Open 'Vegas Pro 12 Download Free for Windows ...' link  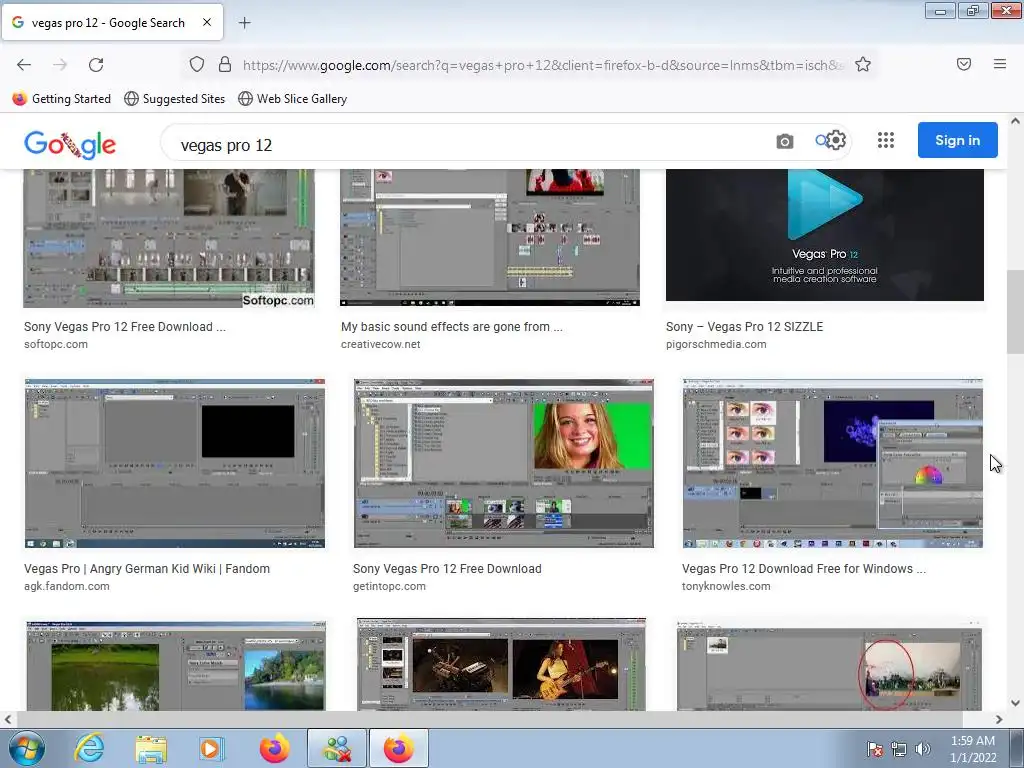(x=804, y=569)
